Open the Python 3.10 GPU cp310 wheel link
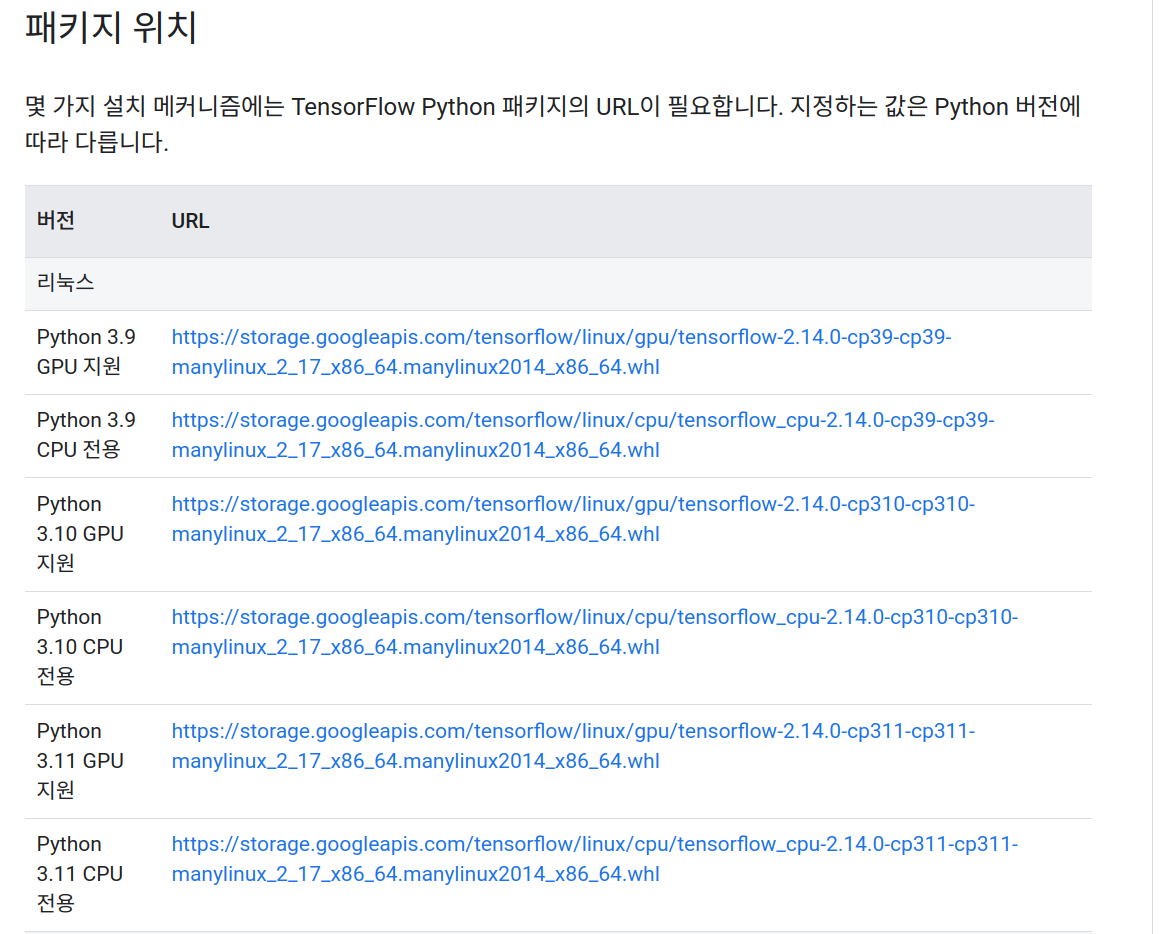The image size is (1159, 934). point(573,519)
